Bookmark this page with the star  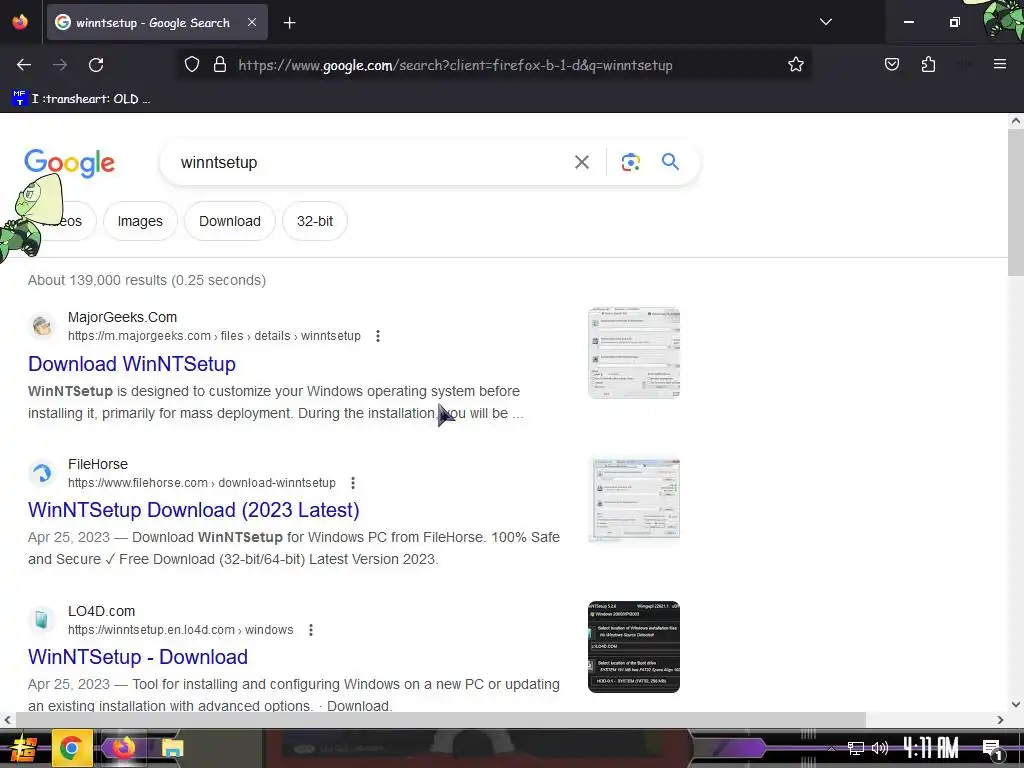coord(795,65)
